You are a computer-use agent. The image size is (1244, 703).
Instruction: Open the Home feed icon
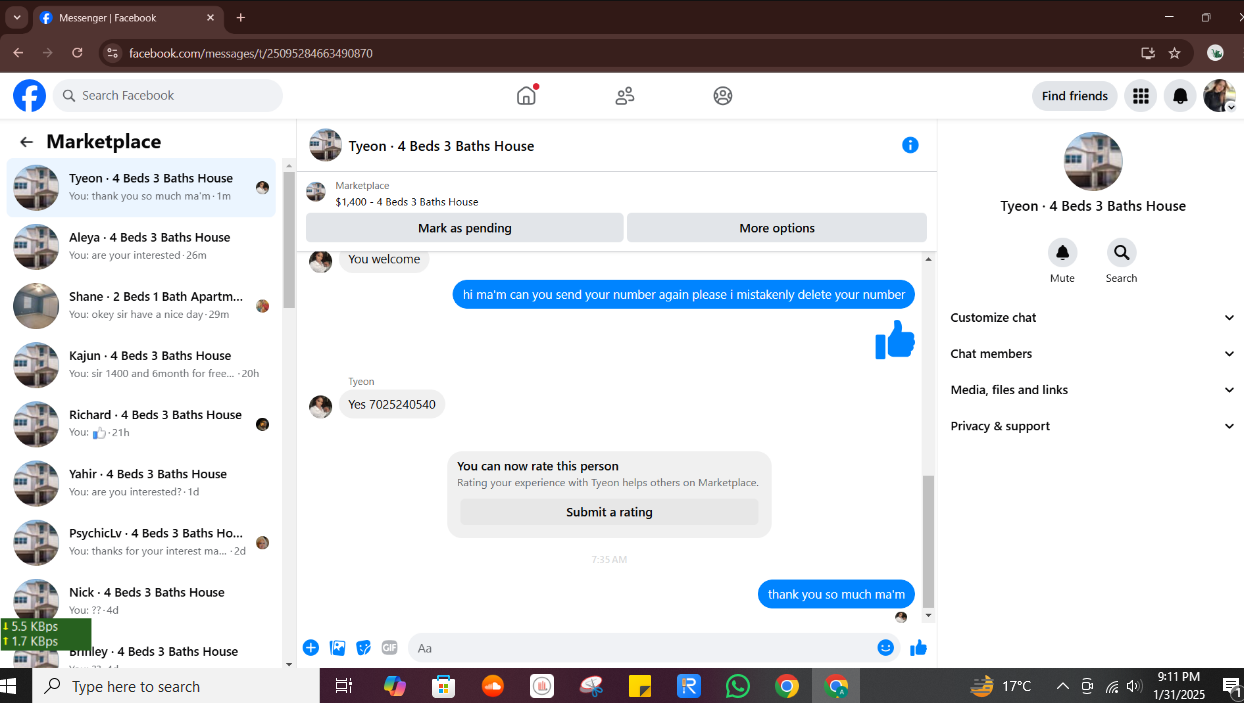[527, 96]
